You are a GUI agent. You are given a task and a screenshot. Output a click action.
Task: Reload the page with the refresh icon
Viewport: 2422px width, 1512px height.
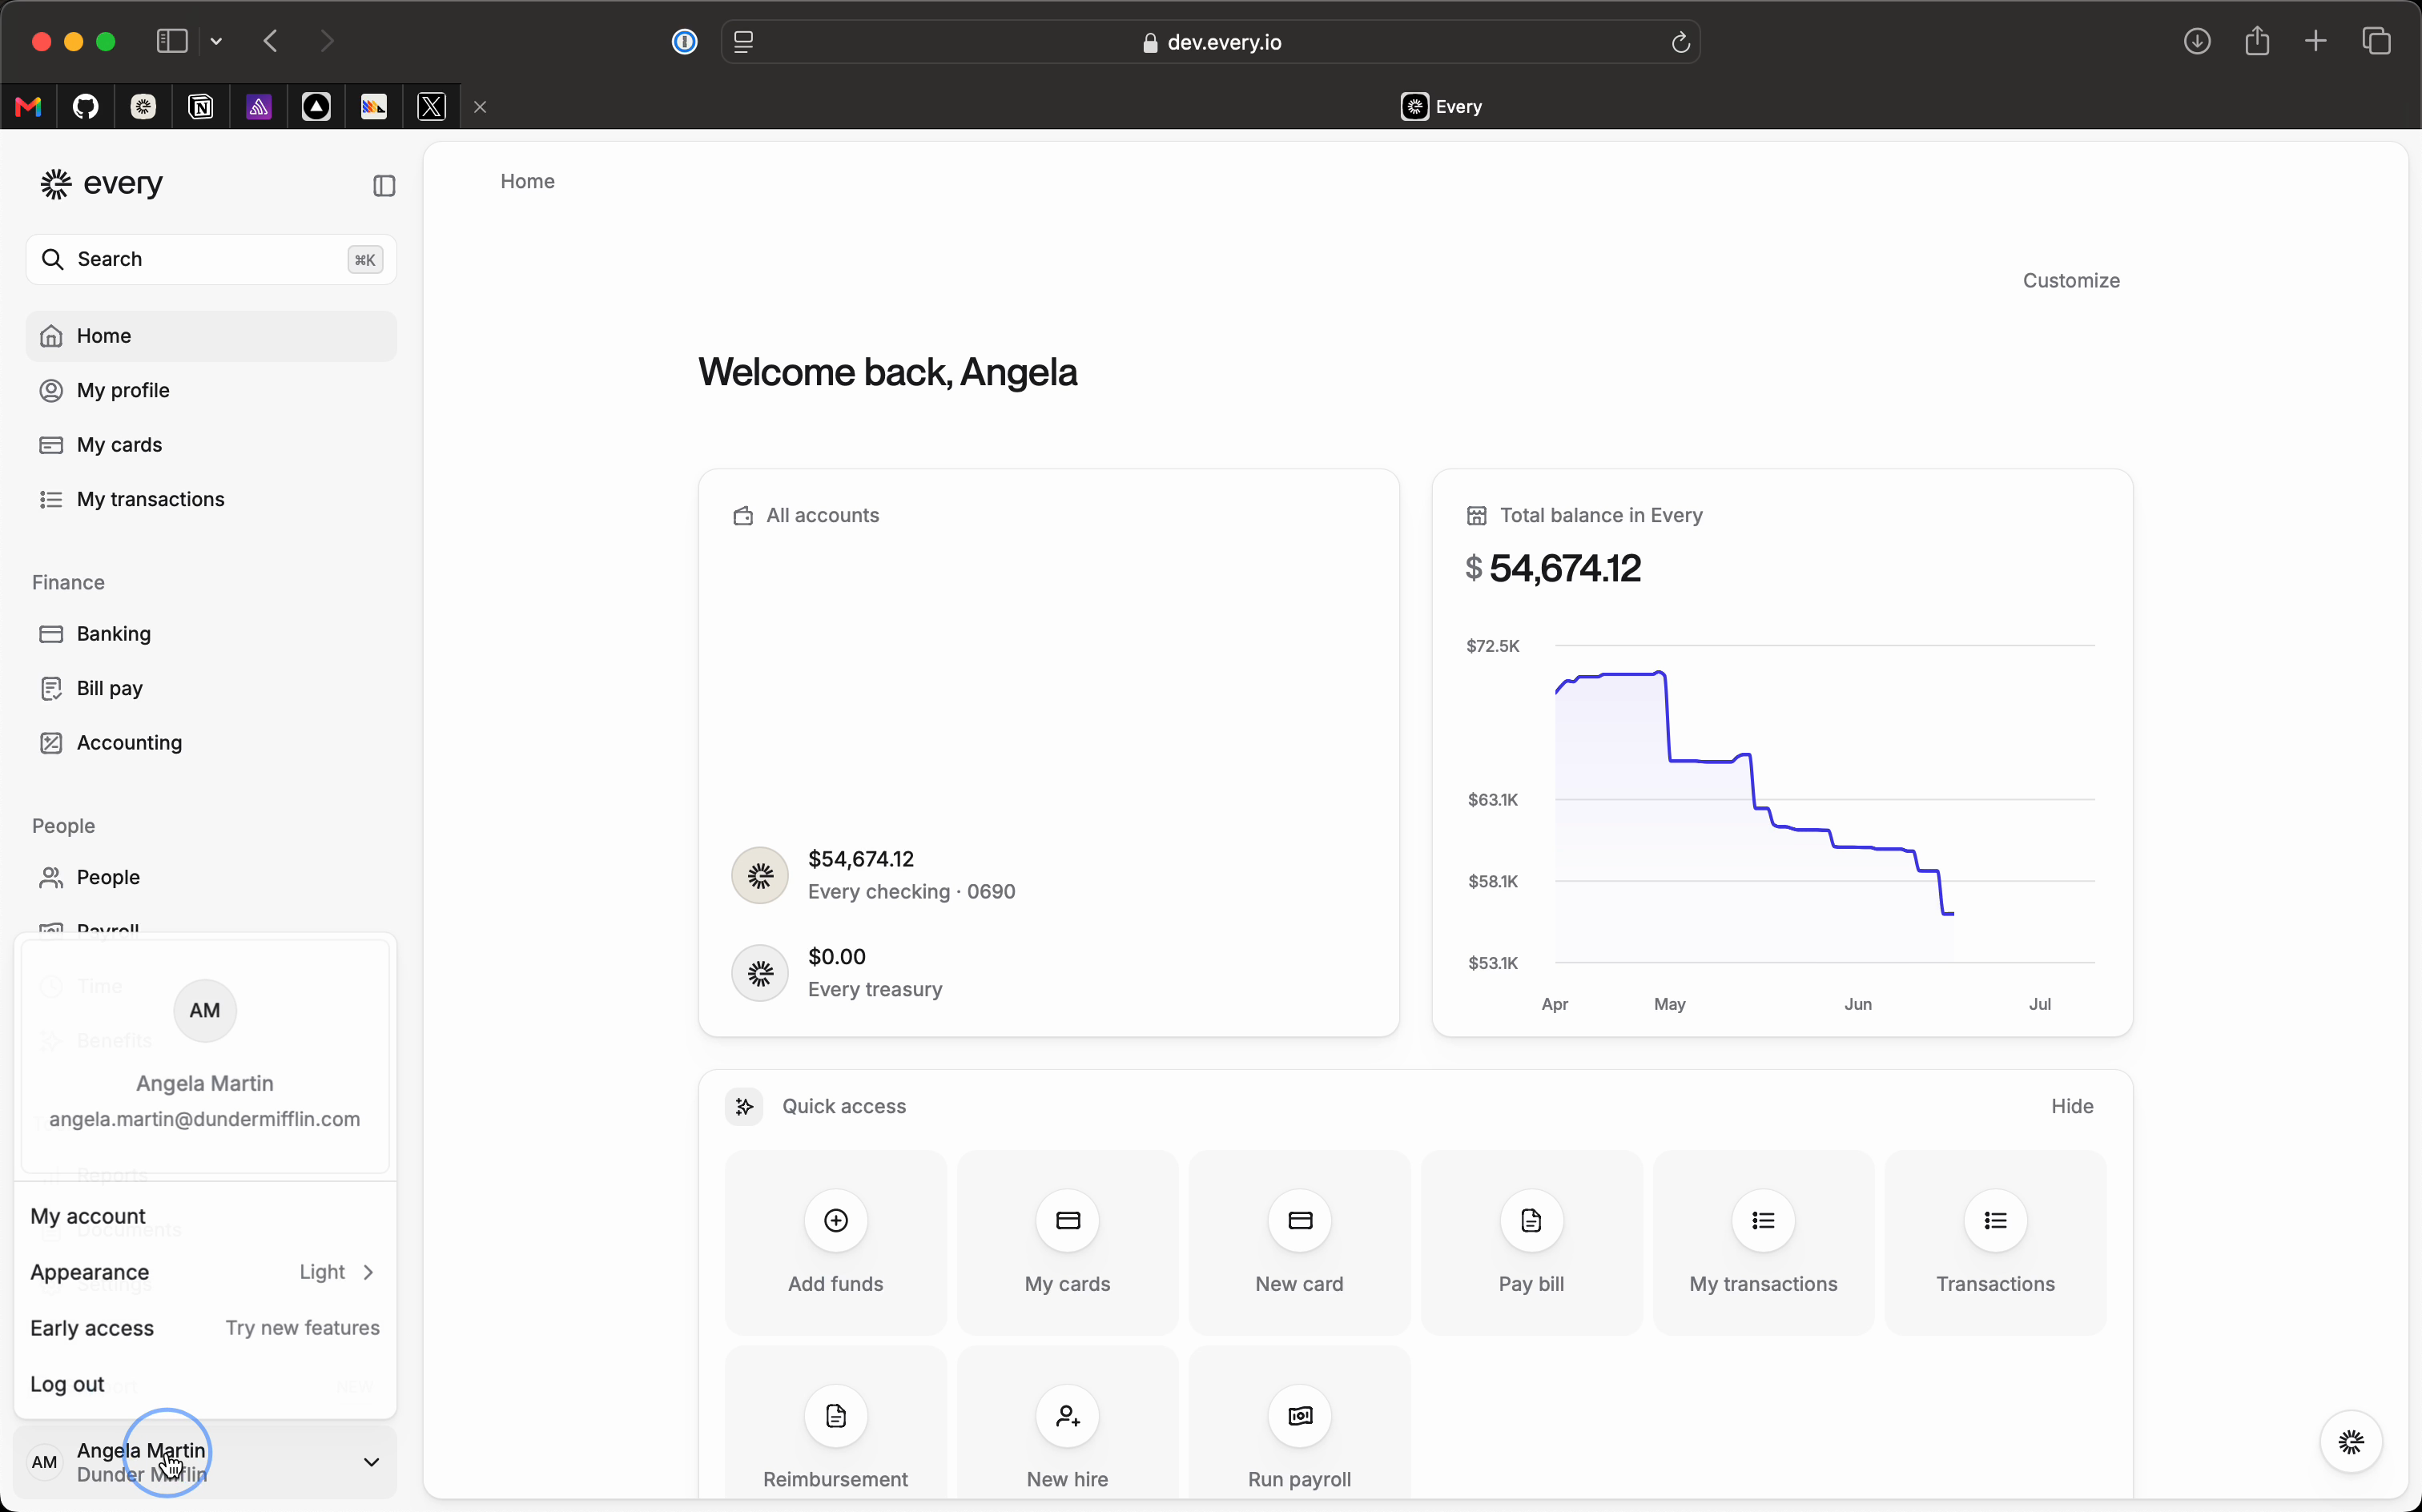click(1680, 42)
